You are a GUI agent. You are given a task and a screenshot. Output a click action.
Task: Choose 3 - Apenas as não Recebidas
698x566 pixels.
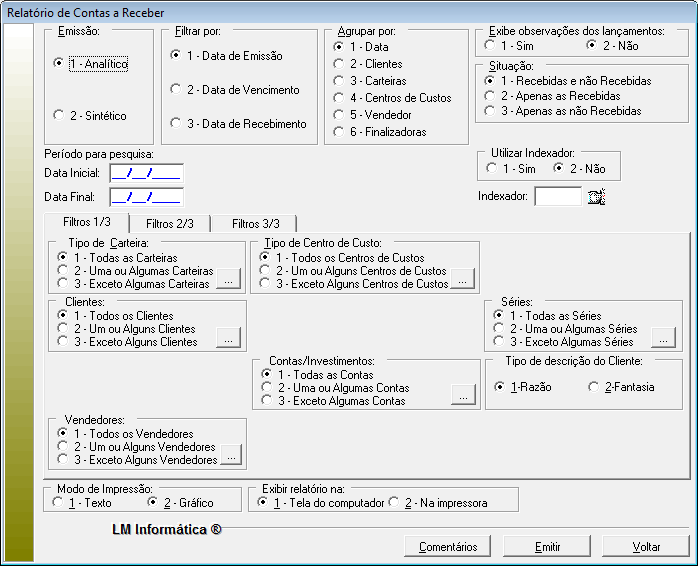tap(489, 112)
